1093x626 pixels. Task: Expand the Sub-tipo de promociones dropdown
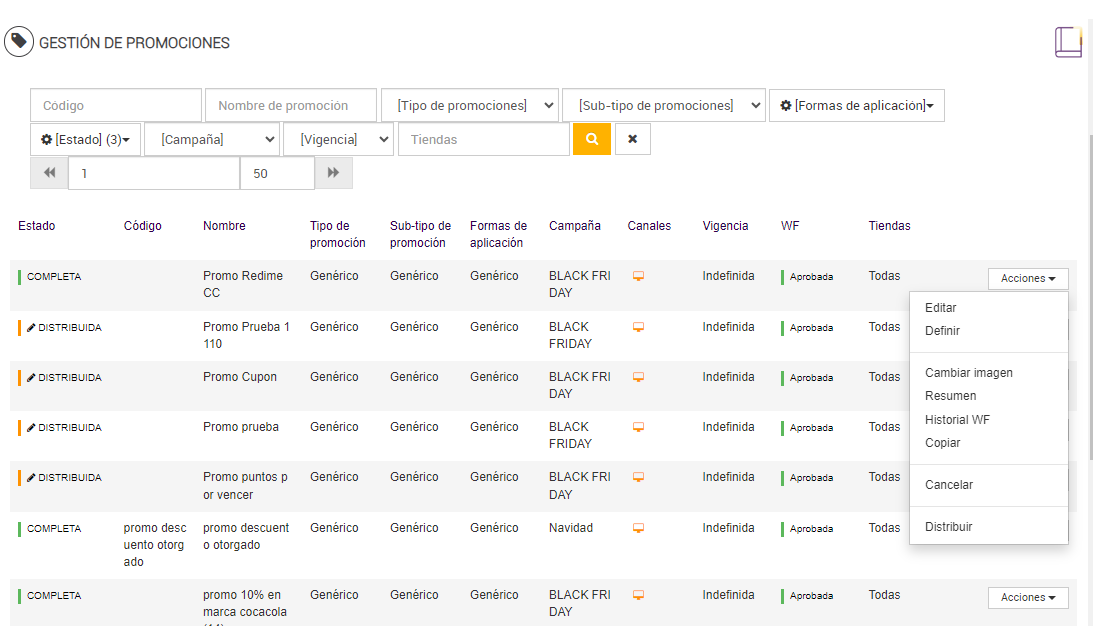tap(663, 105)
